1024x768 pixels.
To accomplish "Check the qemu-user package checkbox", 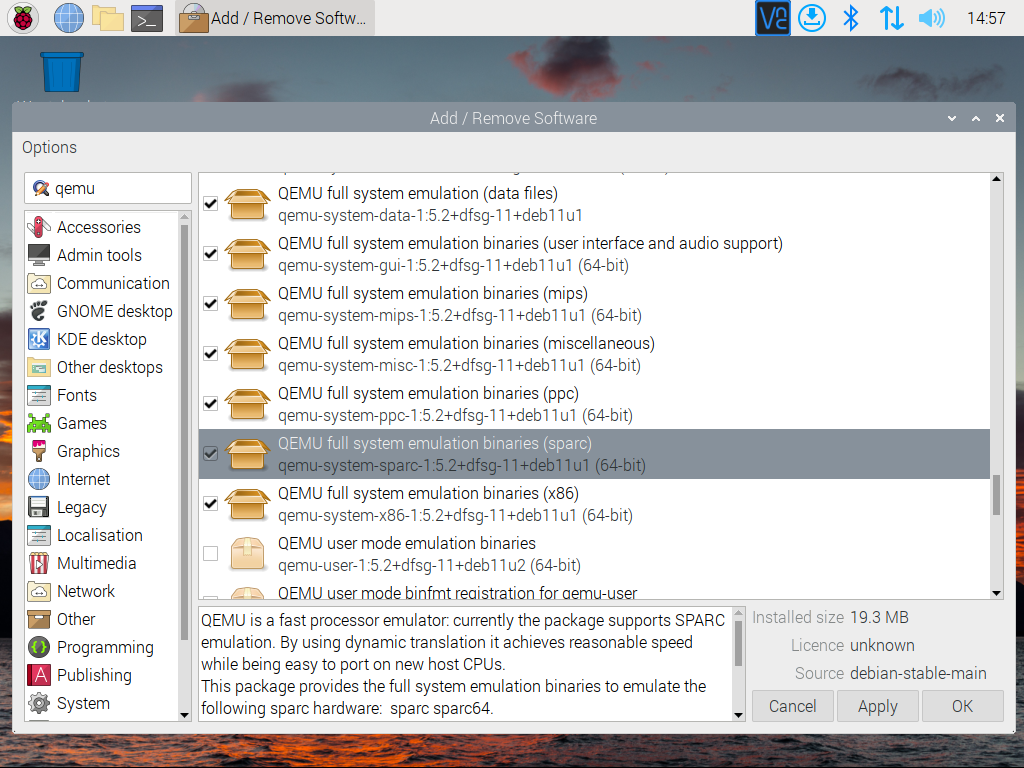I will [210, 554].
